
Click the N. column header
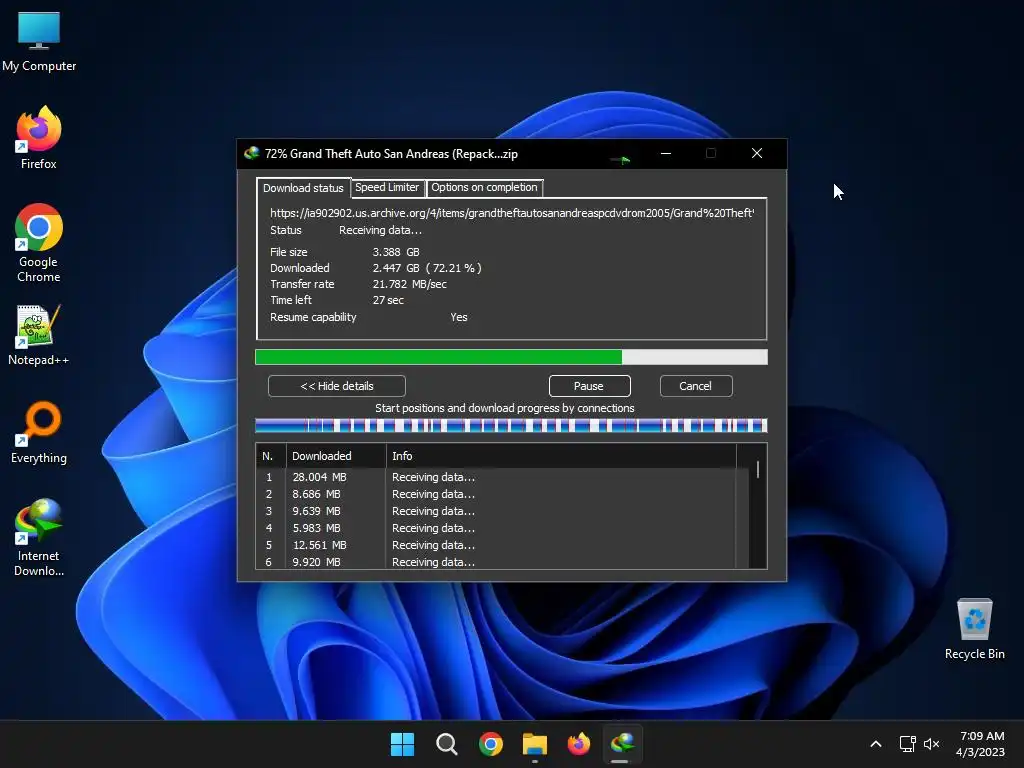(270, 456)
